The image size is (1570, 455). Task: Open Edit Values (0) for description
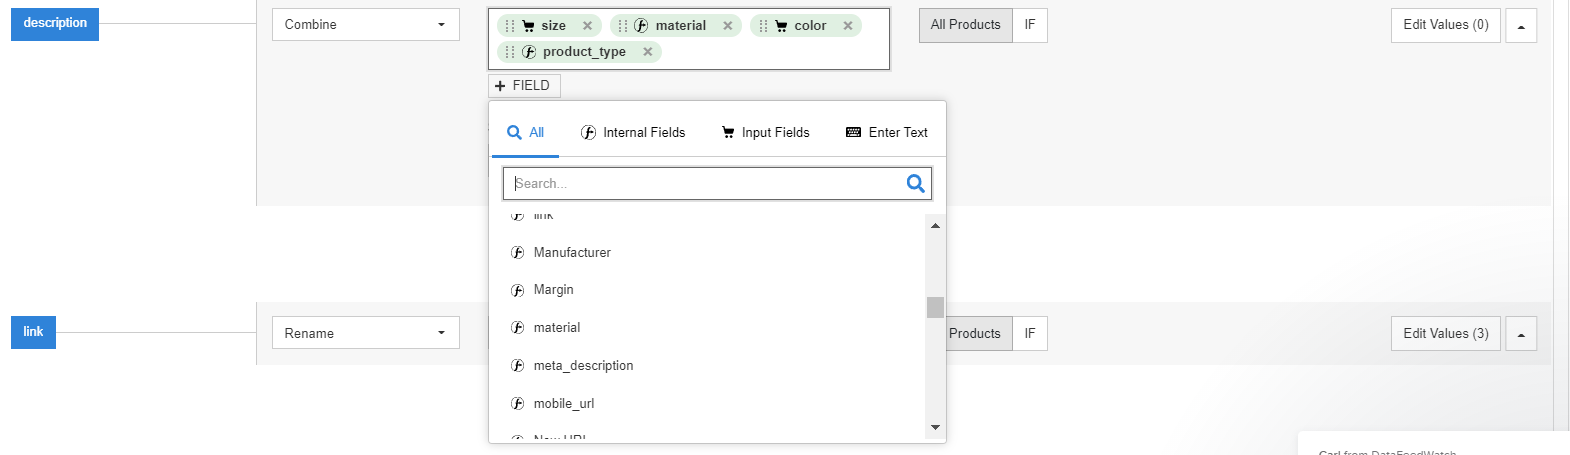coord(1446,25)
